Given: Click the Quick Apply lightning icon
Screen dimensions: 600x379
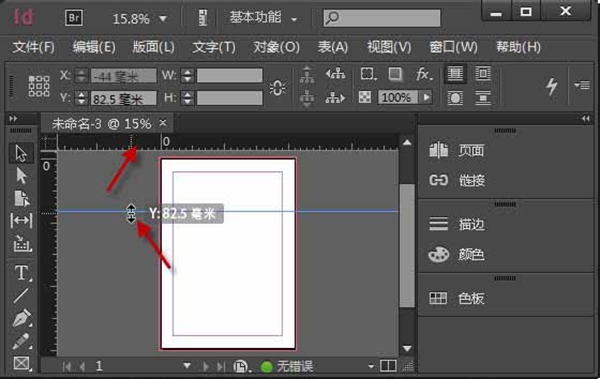Looking at the screenshot, I should pyautogui.click(x=551, y=86).
